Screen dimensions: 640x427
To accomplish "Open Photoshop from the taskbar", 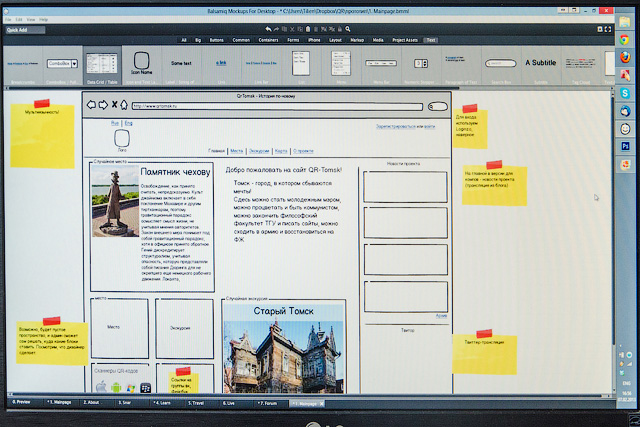I will (x=625, y=147).
